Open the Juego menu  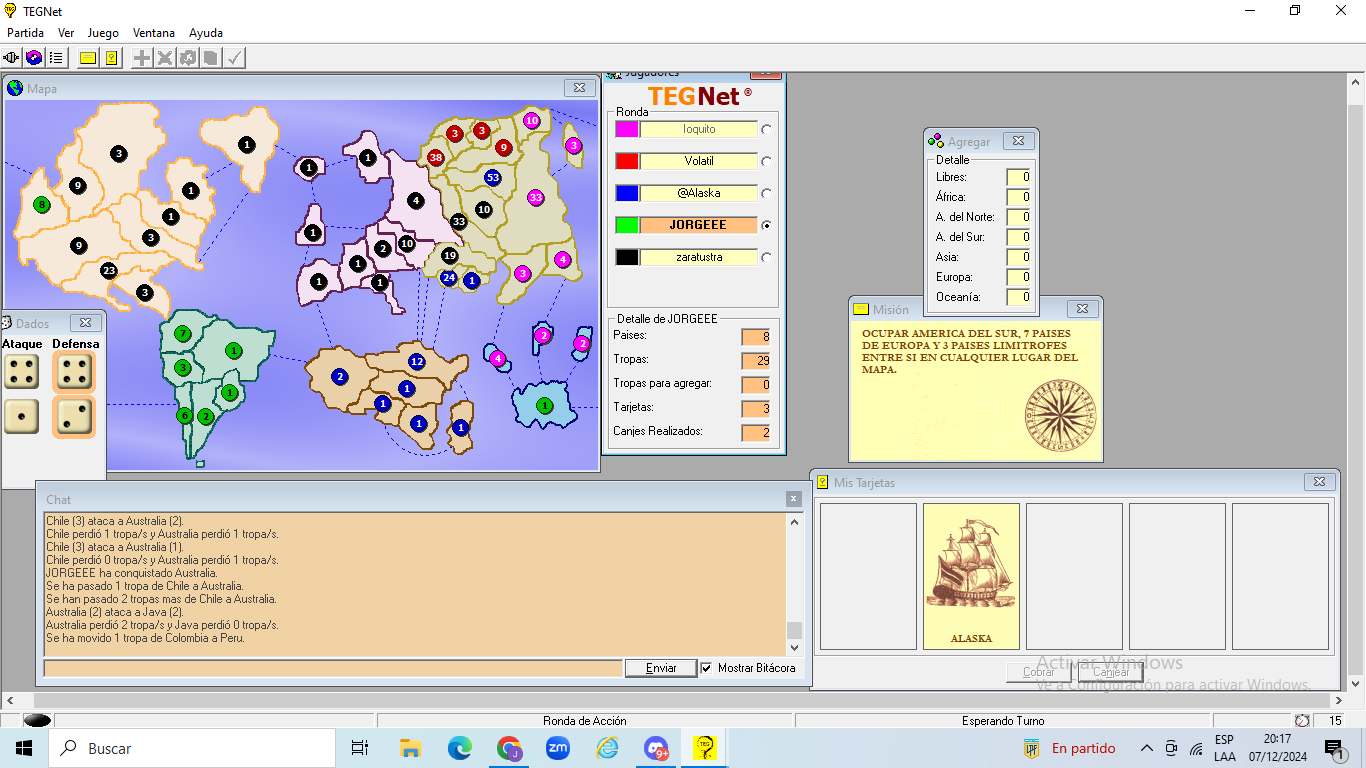coord(103,33)
